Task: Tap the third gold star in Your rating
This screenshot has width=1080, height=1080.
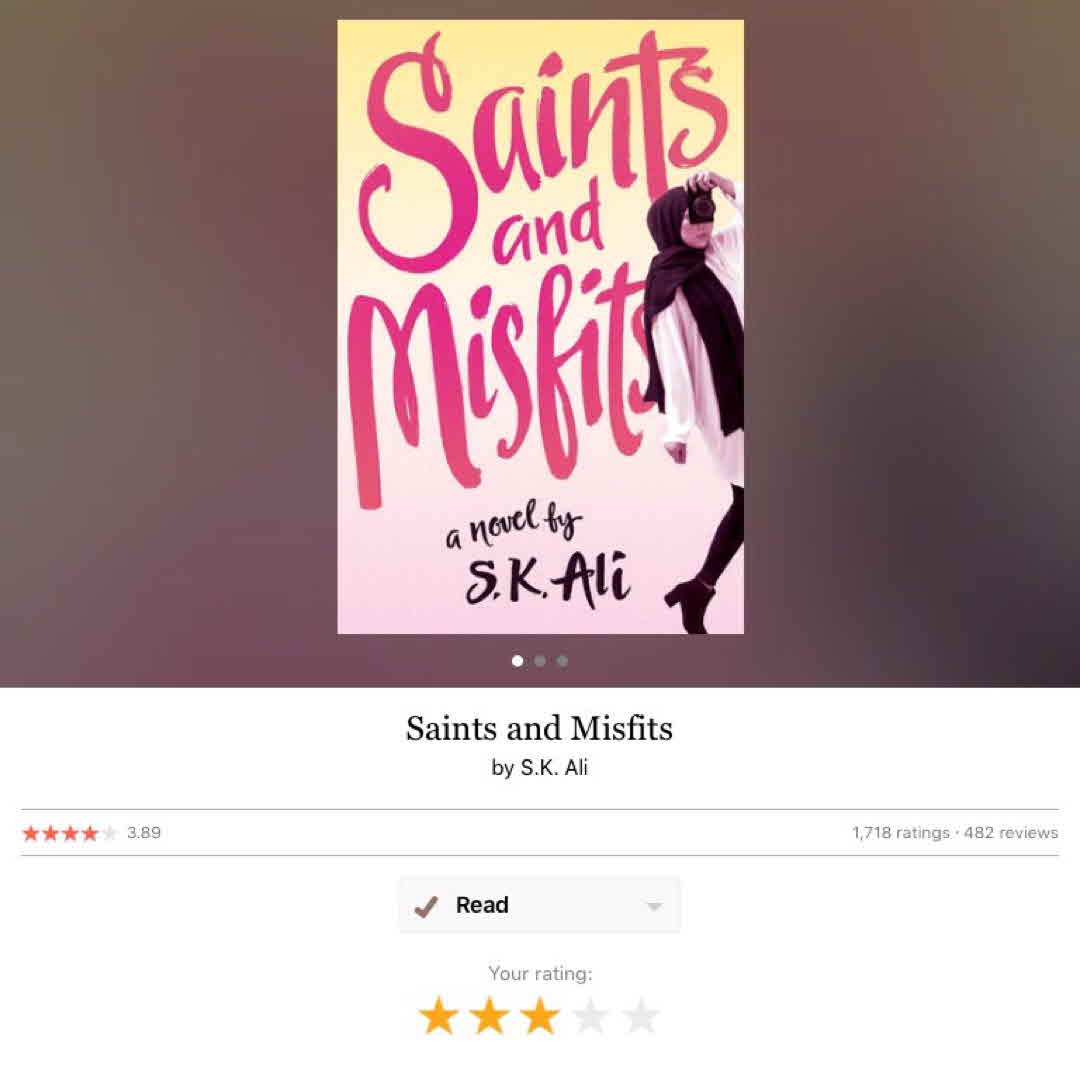Action: click(540, 1015)
